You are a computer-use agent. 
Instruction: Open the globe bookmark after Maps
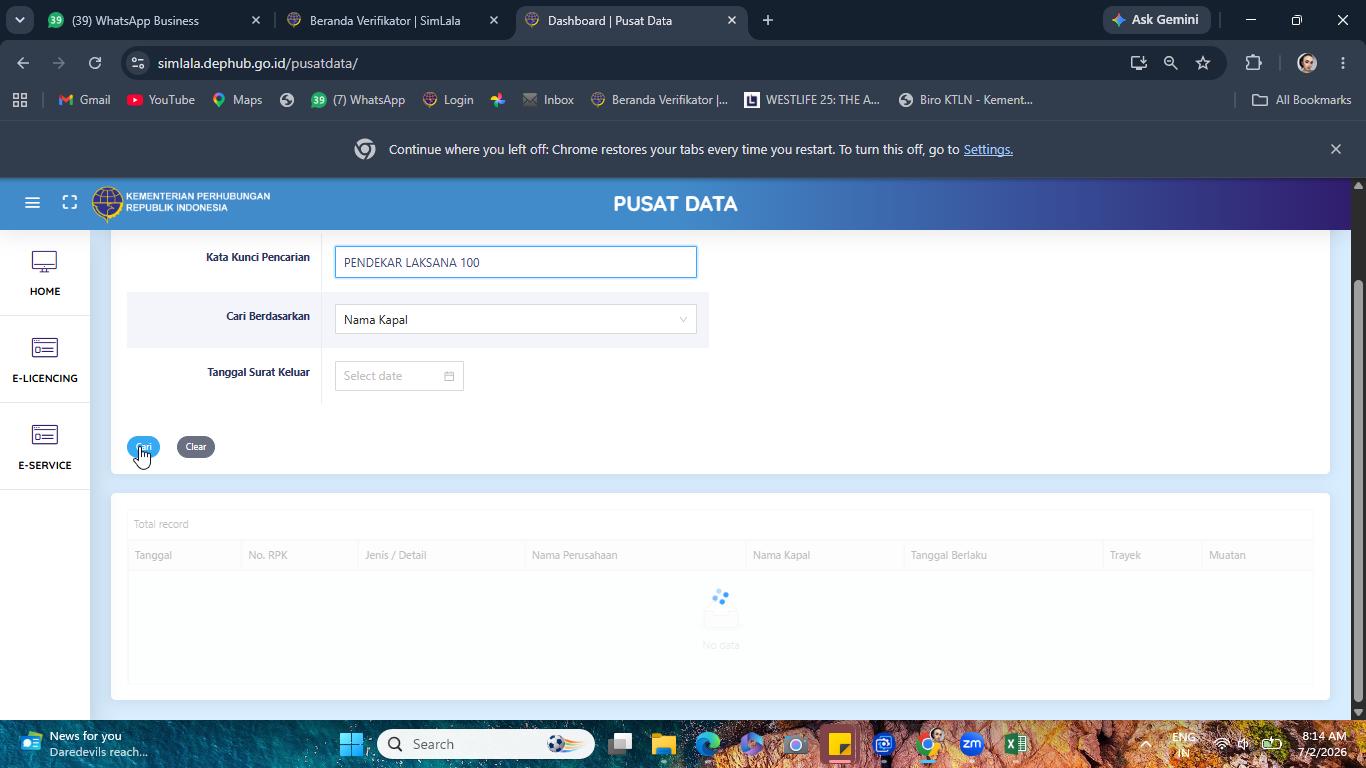click(x=287, y=100)
